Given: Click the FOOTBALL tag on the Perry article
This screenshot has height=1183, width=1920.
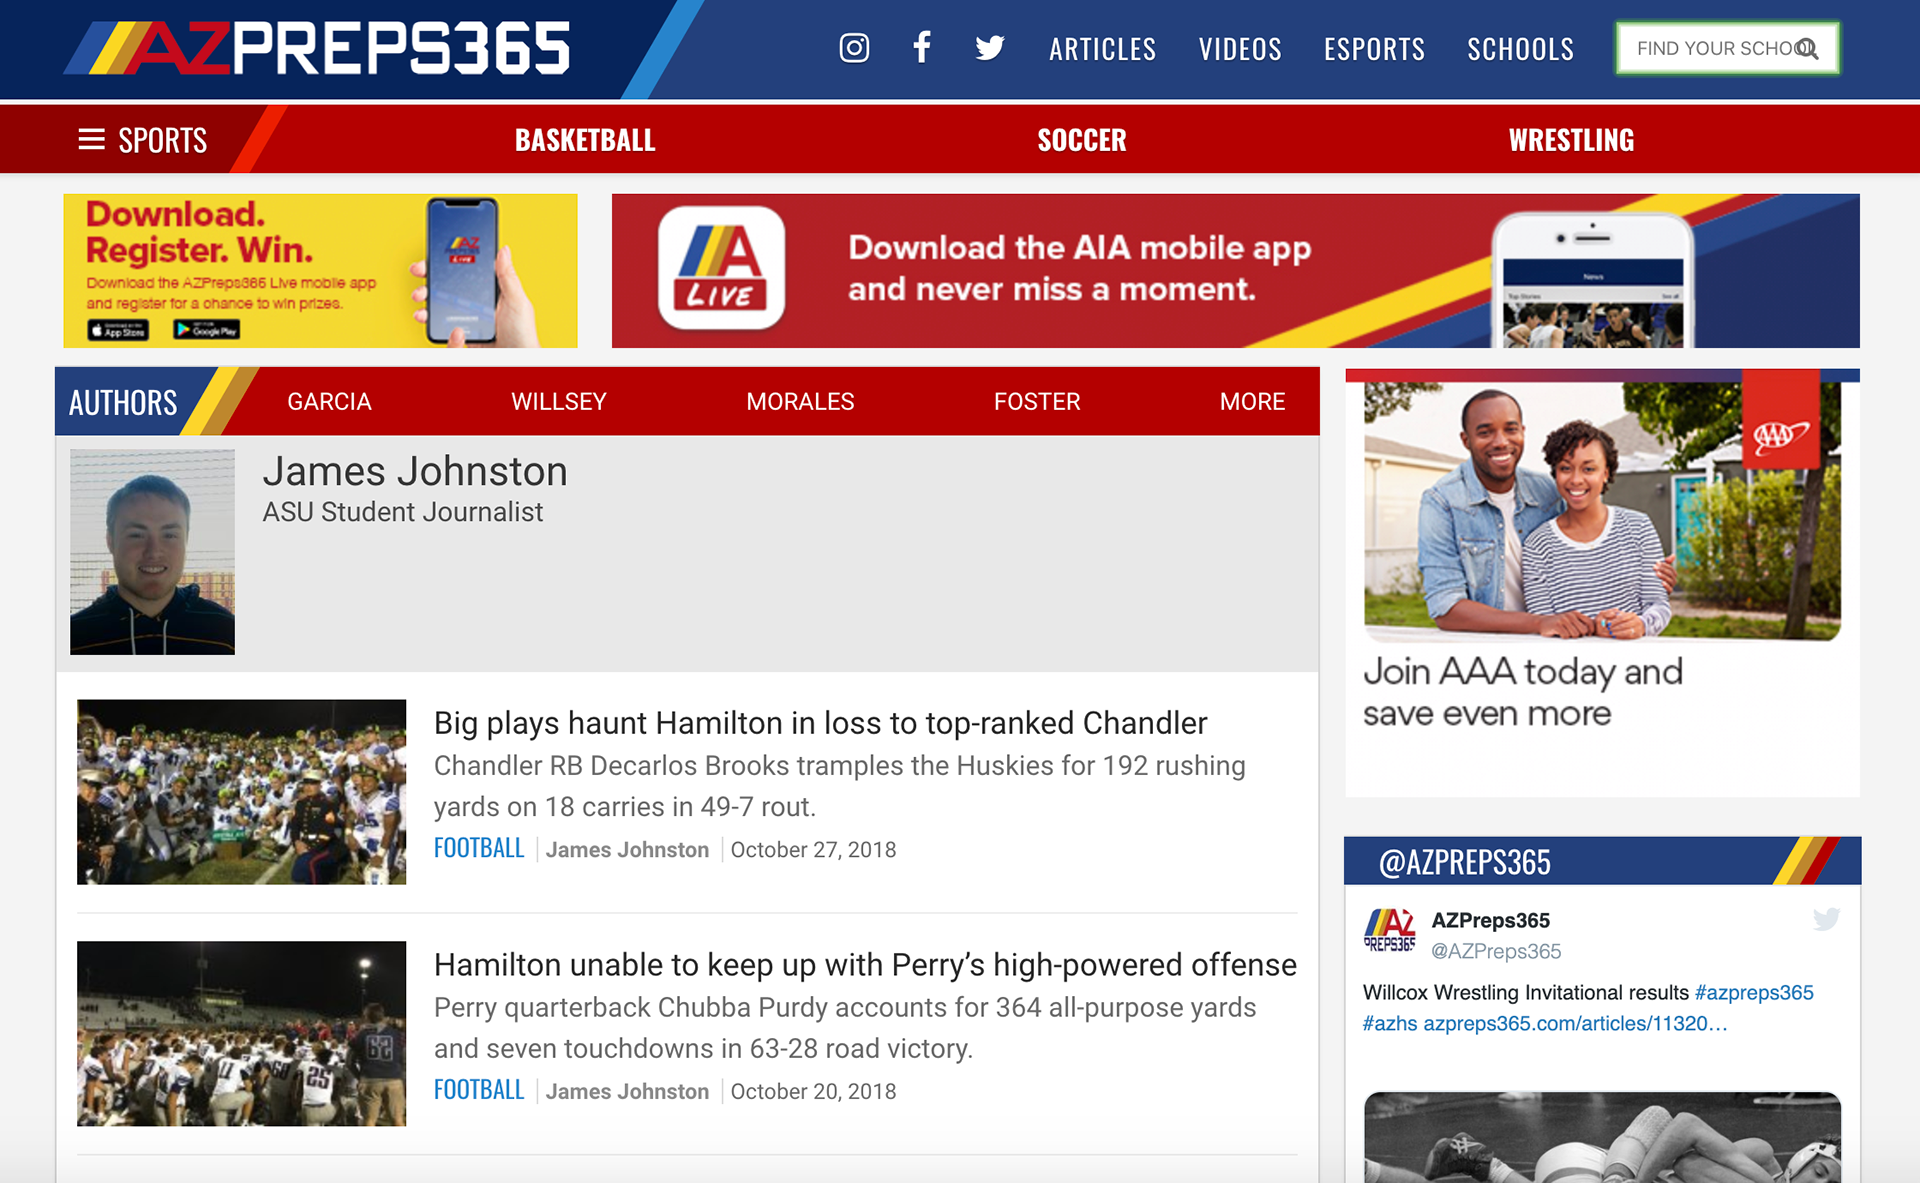Looking at the screenshot, I should tap(479, 1090).
